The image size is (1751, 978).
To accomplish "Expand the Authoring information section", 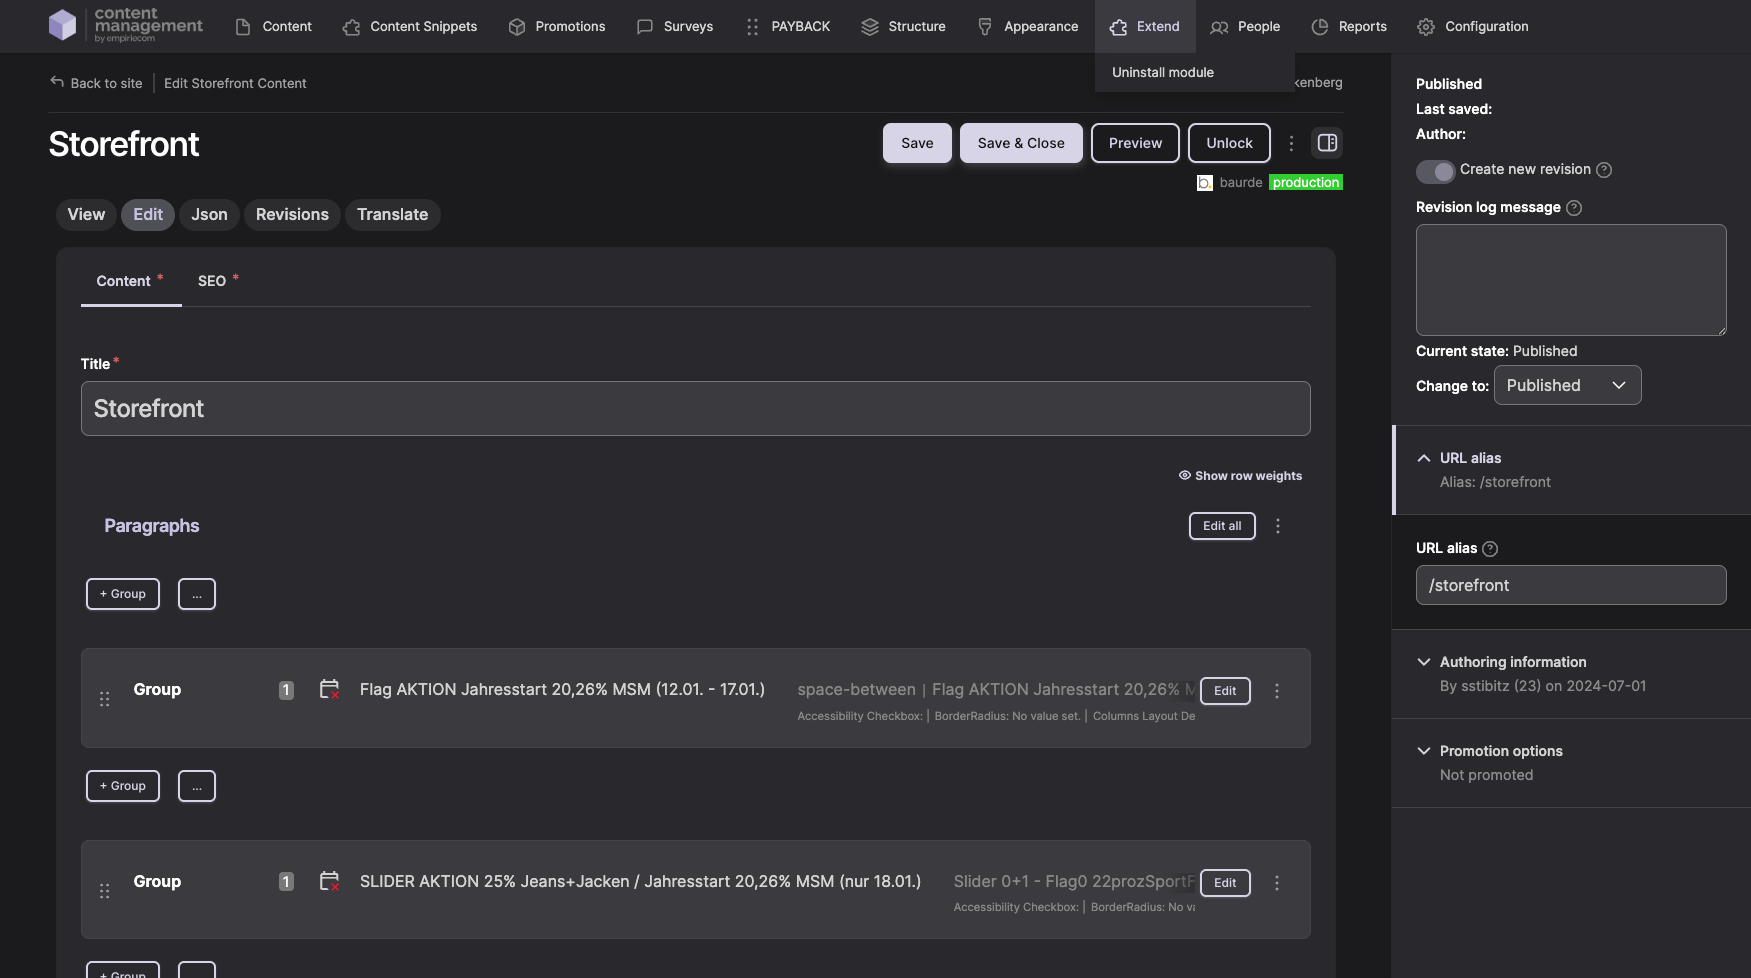I will tap(1424, 662).
